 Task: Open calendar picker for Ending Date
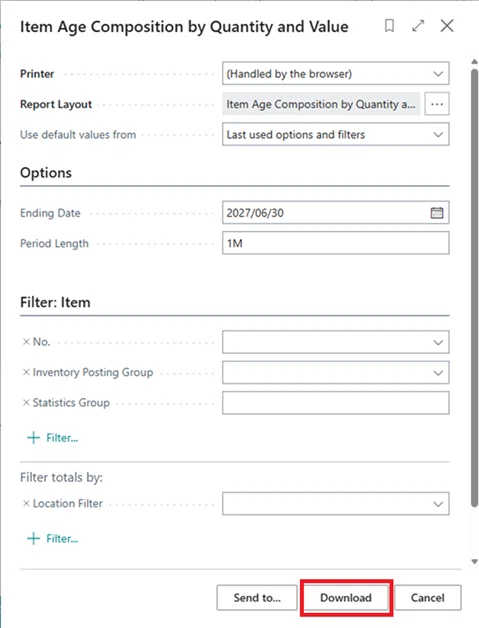pyautogui.click(x=437, y=213)
